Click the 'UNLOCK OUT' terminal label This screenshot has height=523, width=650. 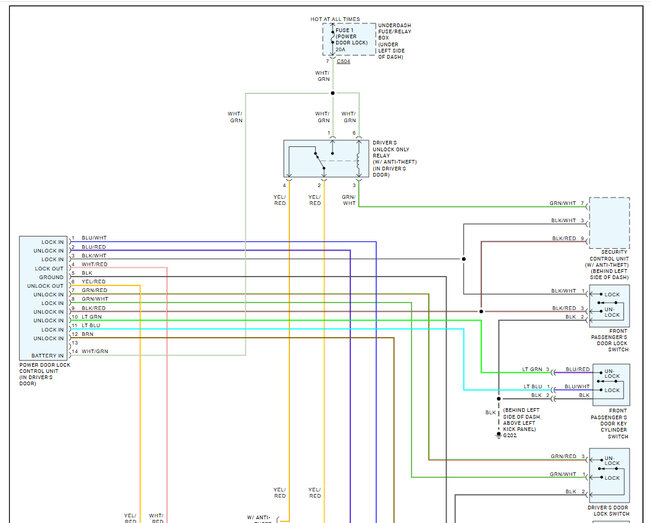[x=45, y=286]
